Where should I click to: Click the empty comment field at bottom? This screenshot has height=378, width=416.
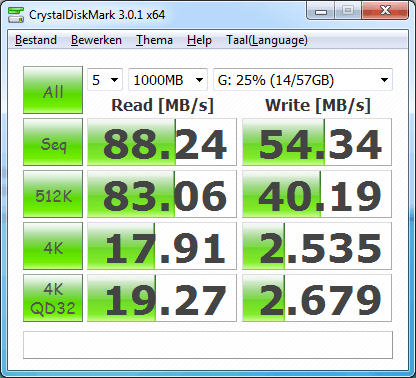coord(208,345)
